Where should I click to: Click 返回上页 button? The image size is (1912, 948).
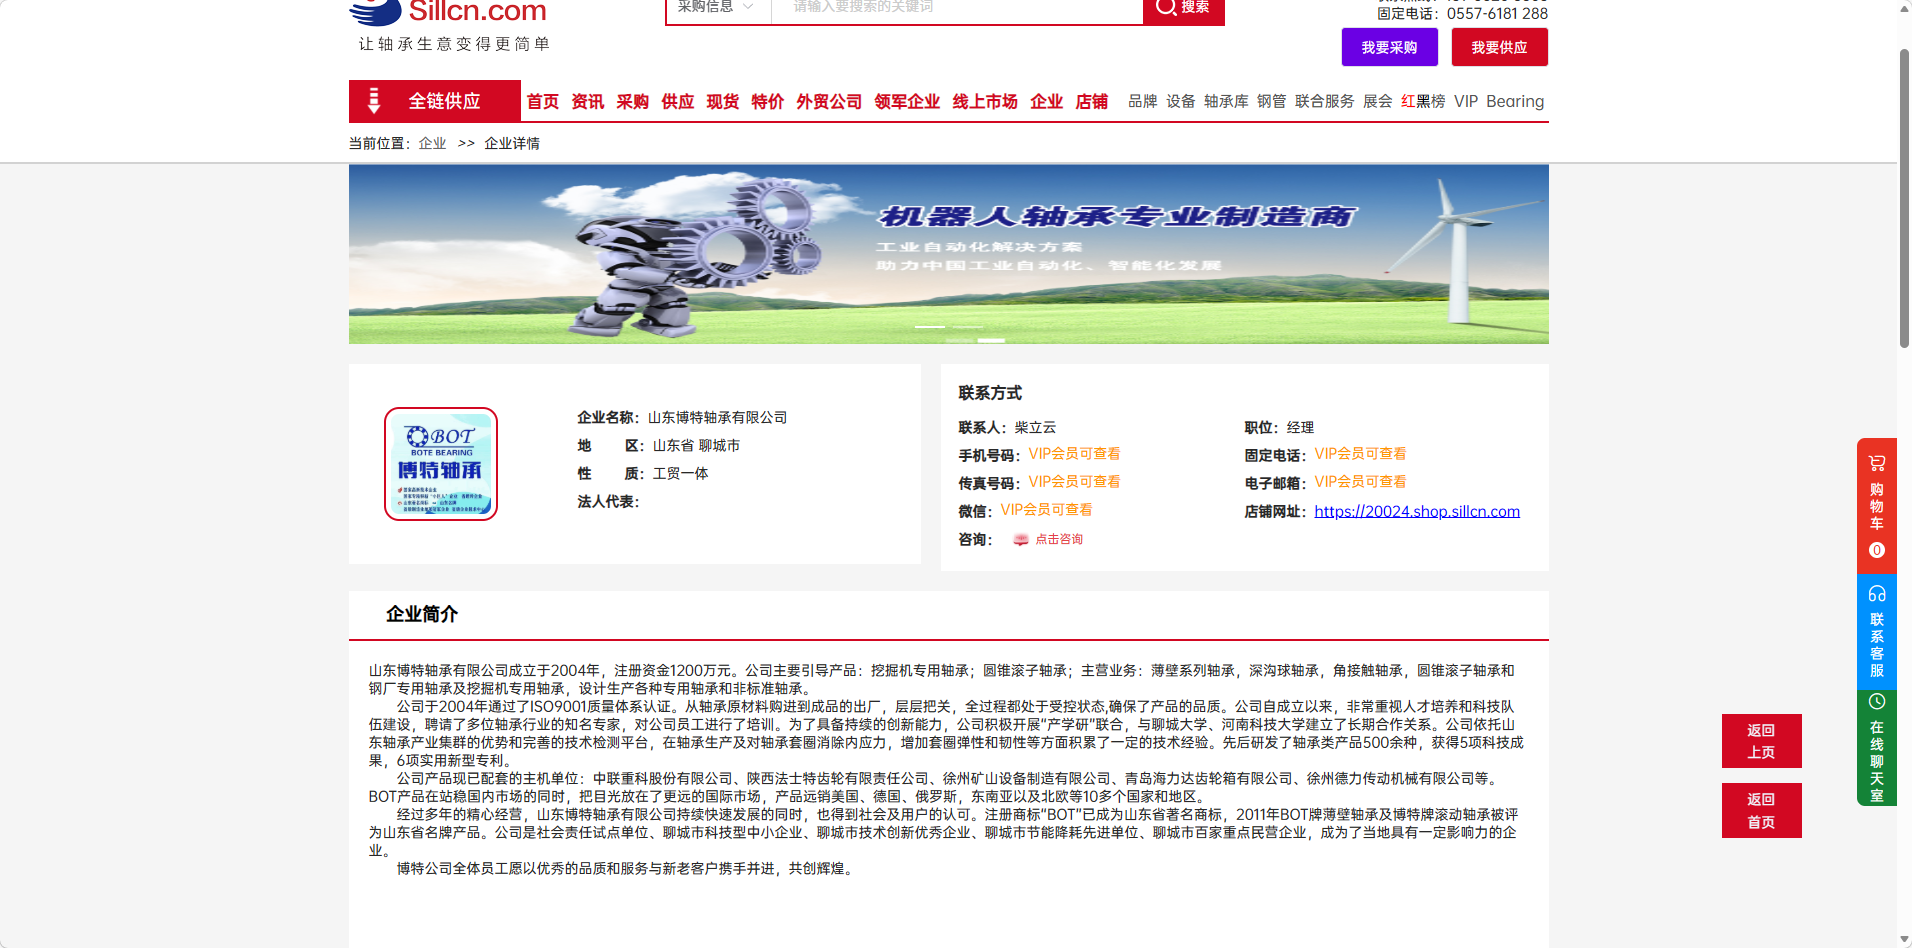1760,741
